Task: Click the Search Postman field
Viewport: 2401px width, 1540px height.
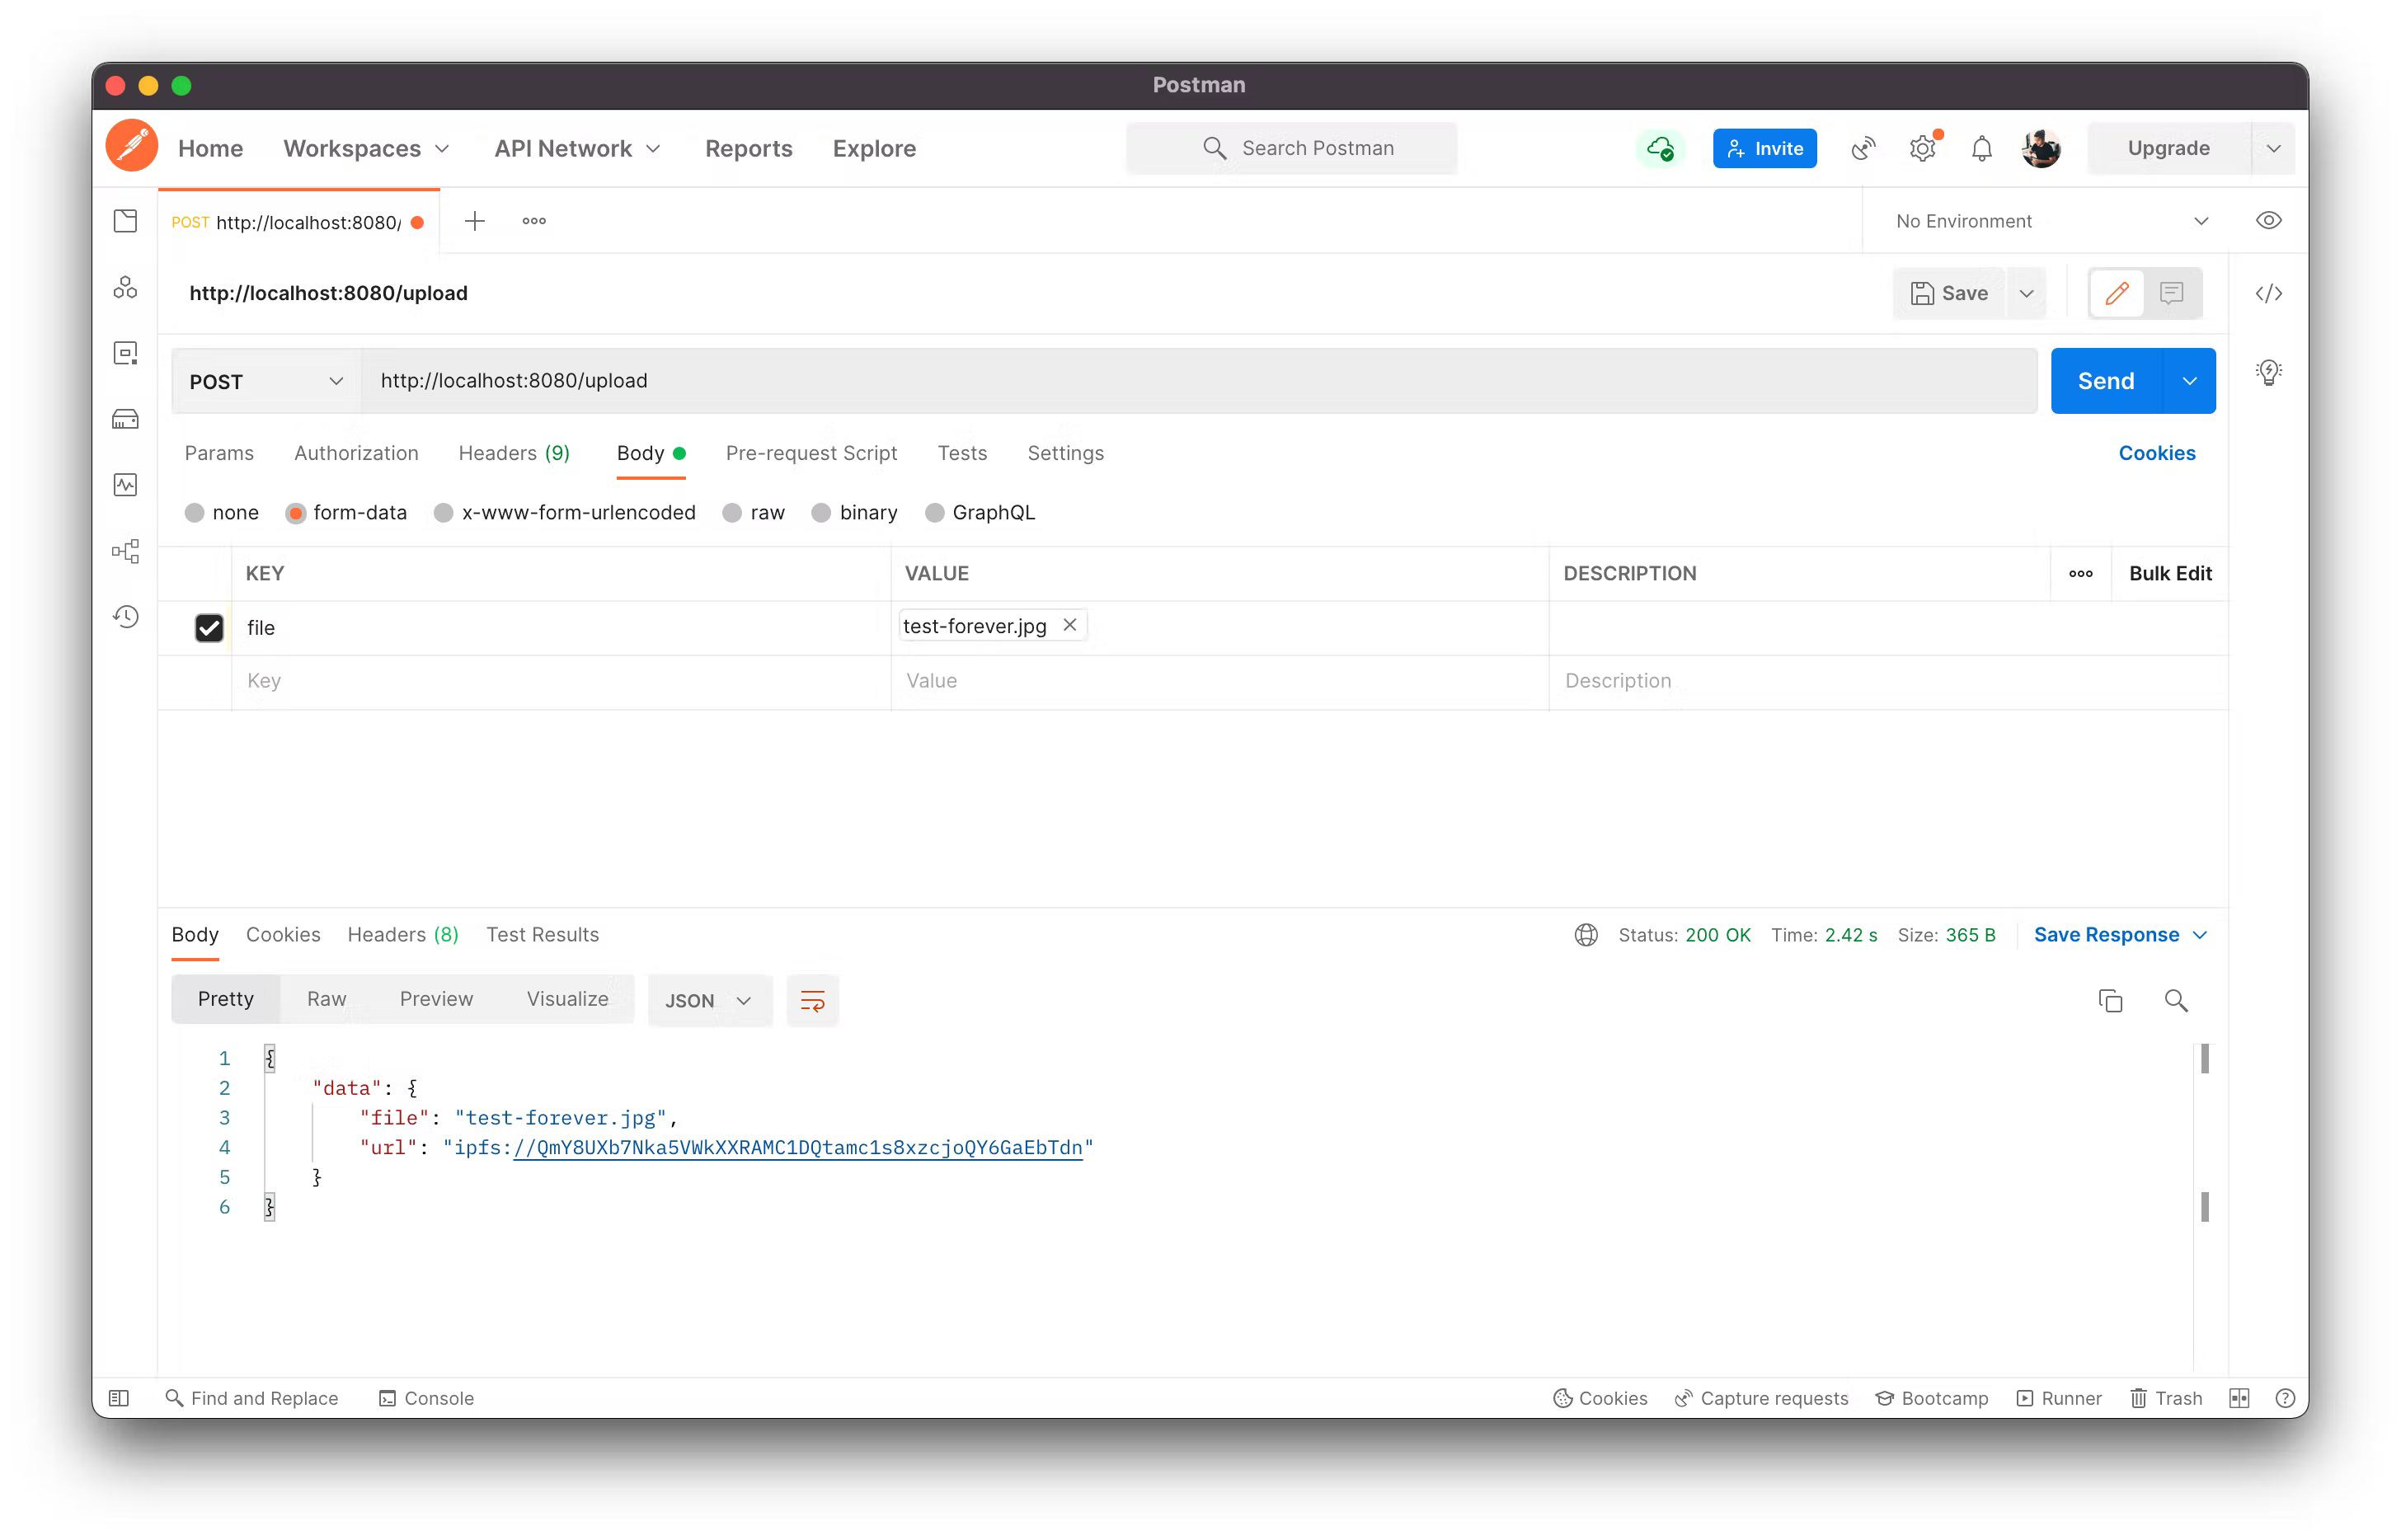Action: tap(1292, 148)
